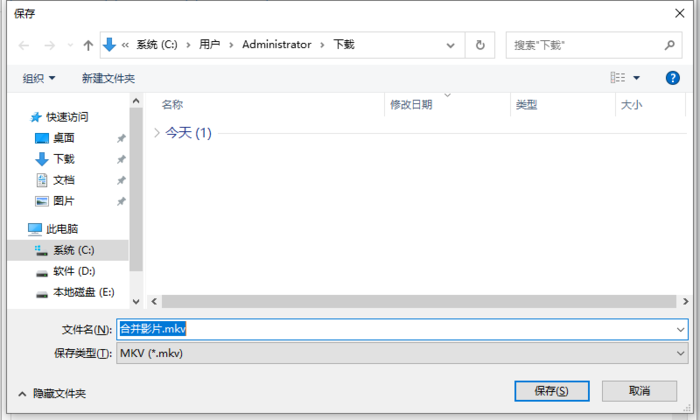Select 下载 in the navigation pane
The image size is (700, 420).
63,159
